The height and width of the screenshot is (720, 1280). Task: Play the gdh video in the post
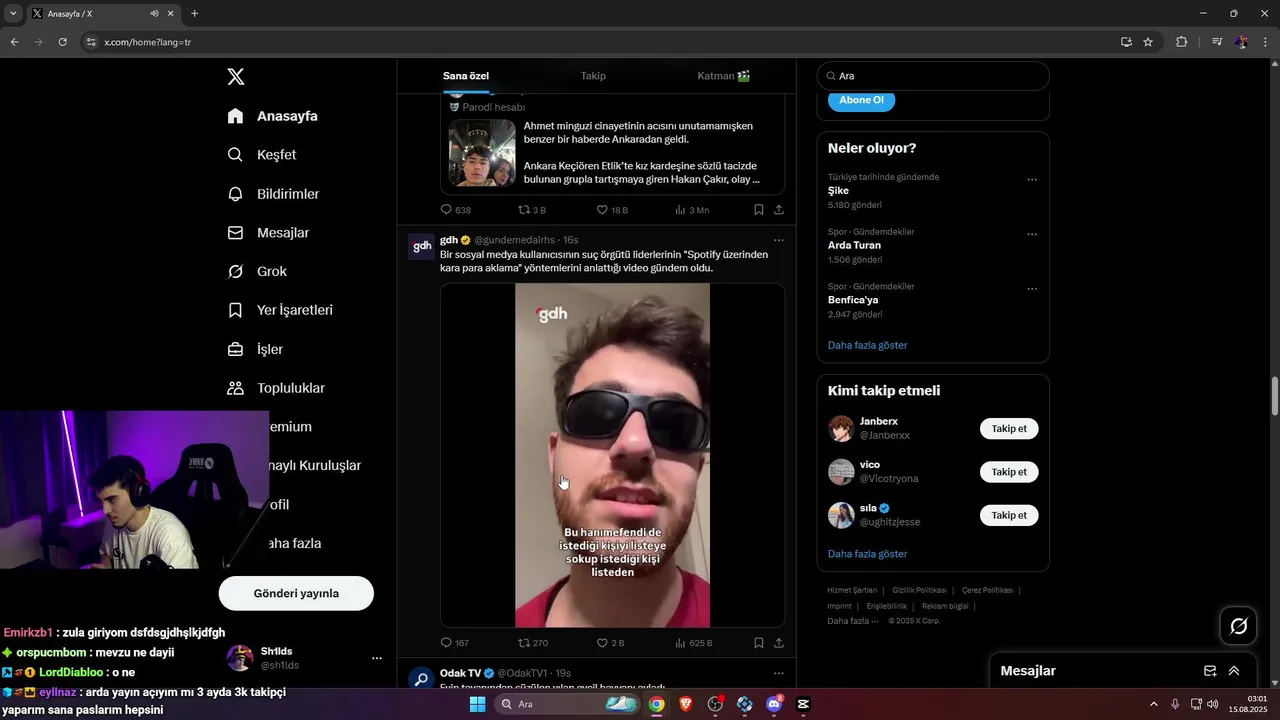[612, 455]
